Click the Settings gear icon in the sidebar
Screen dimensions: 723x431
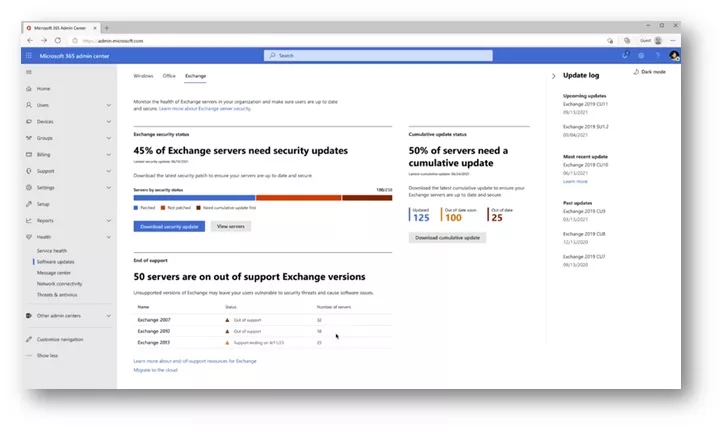coord(29,188)
